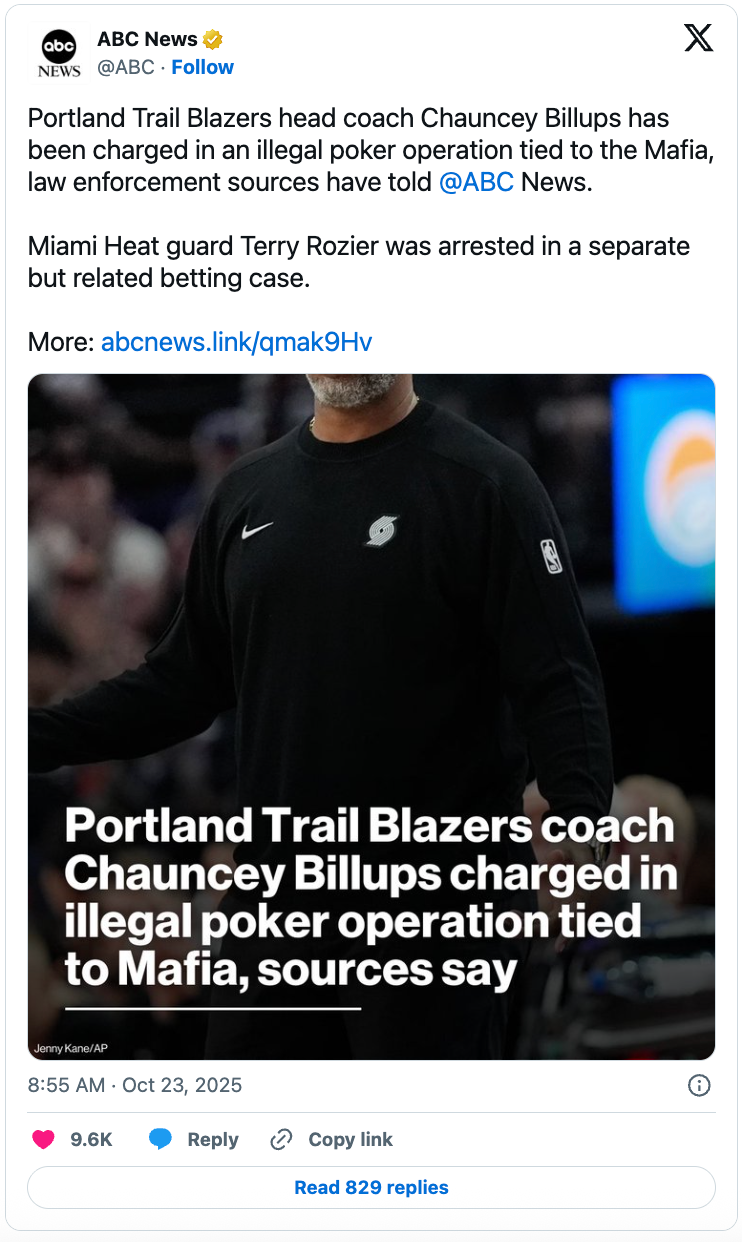Click the ABC News display name
Screen dimensions: 742x1242
[x=147, y=40]
